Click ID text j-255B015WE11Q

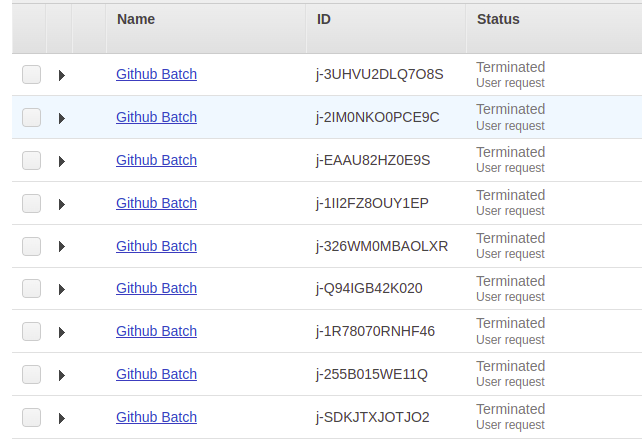click(372, 374)
